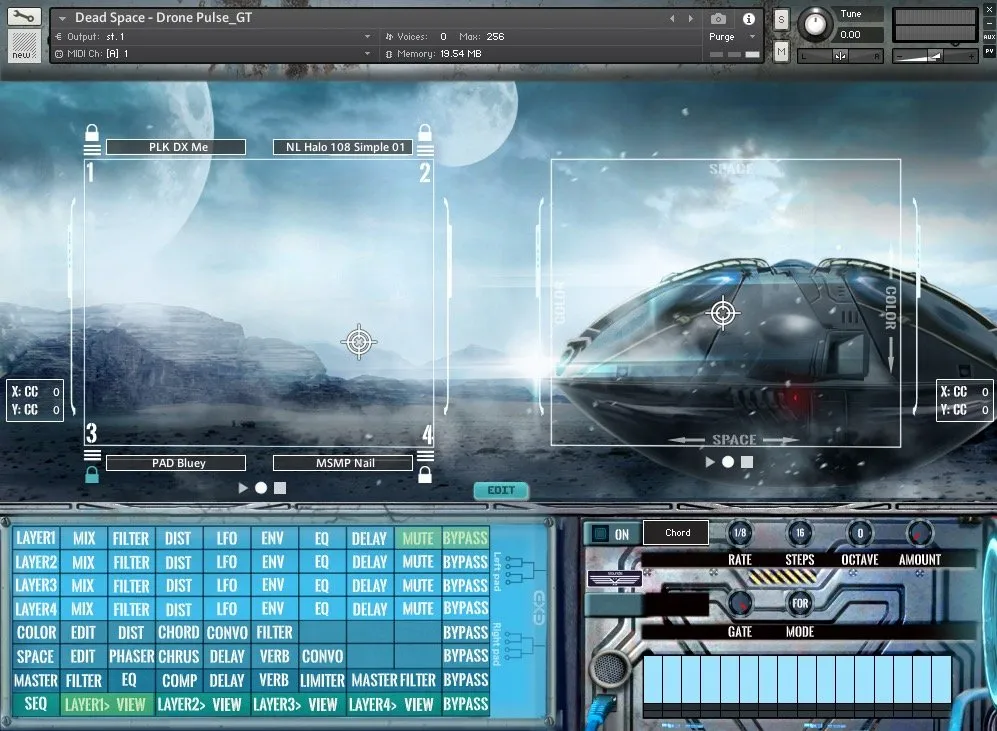997x731 pixels.
Task: Record right pad motion with circle button
Action: [x=728, y=462]
